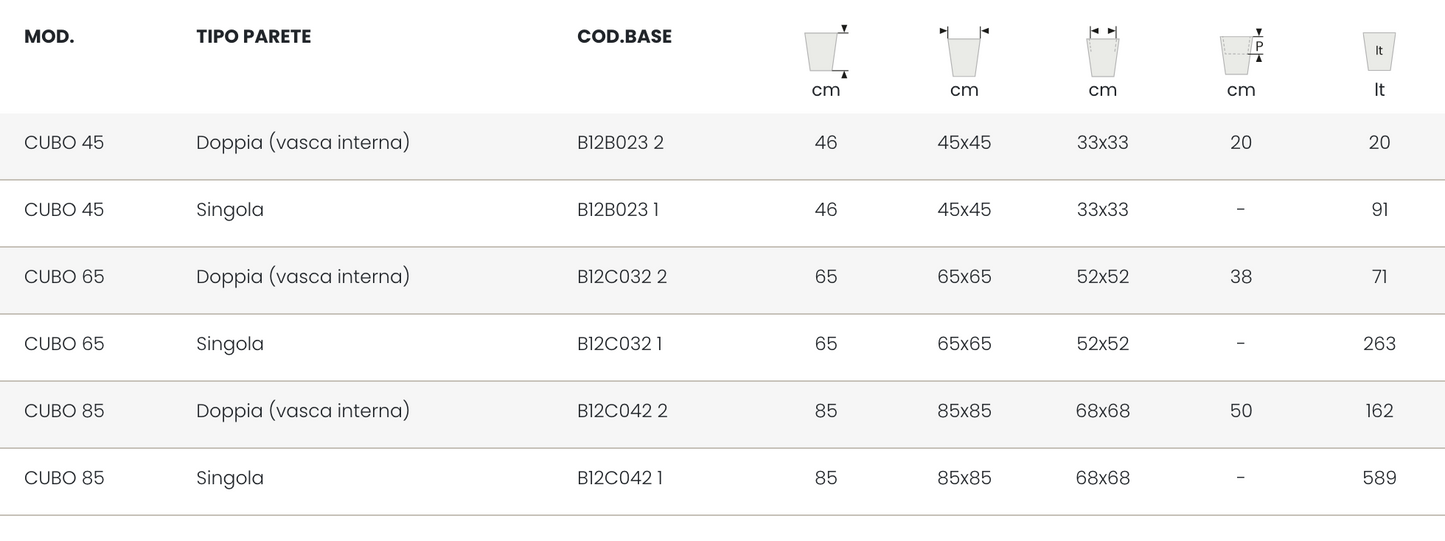Click the TIPO PARETE column header
This screenshot has width=1445, height=541.
coord(253,37)
